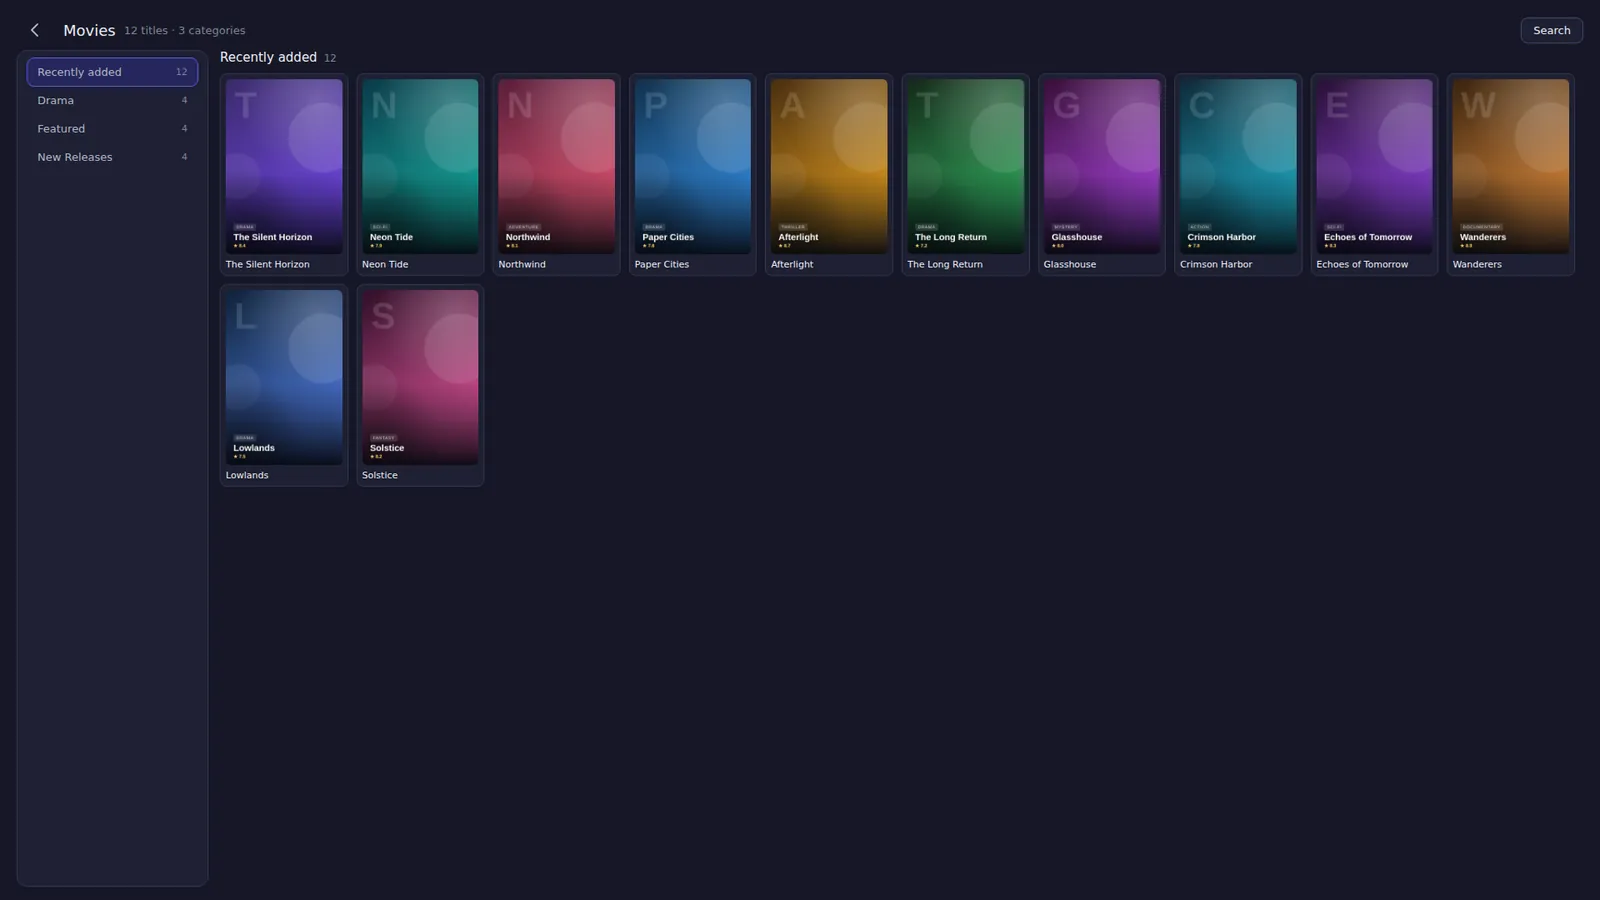Click the "12 titles · 3 categories" subtitle

tap(185, 31)
